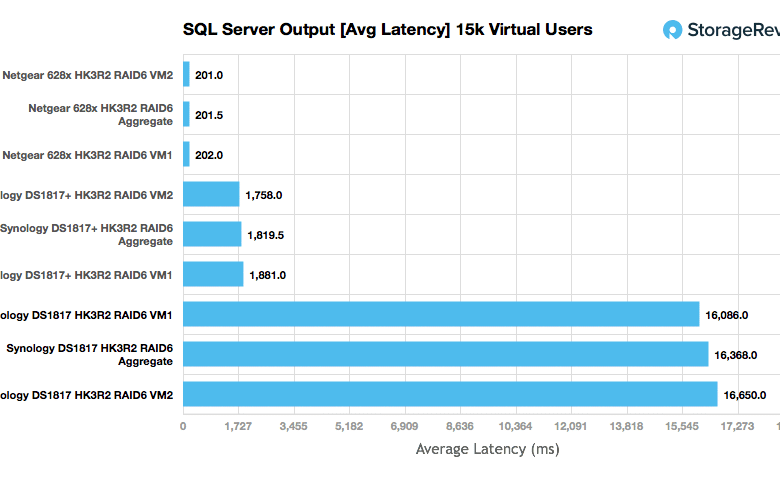This screenshot has height=484, width=780.
Task: Click the bar with value 16,086.0
Action: pos(441,314)
